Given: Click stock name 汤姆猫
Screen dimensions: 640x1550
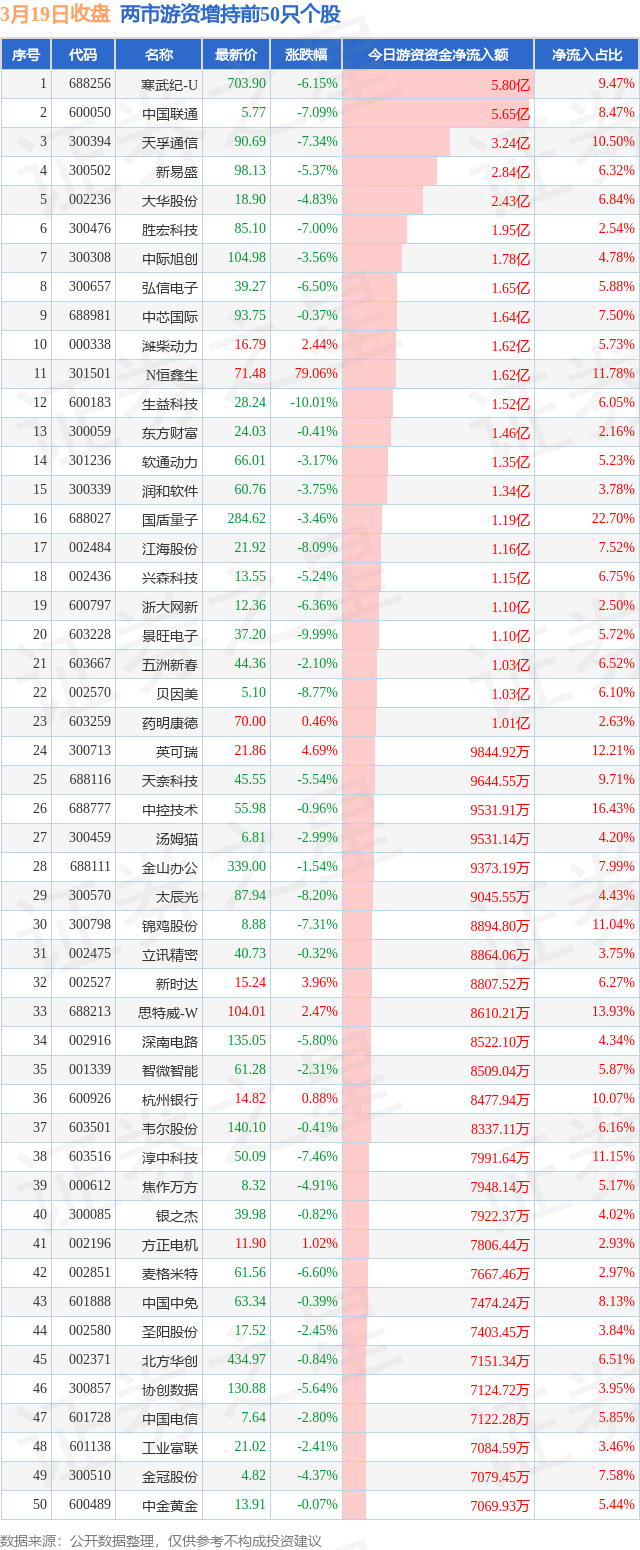Looking at the screenshot, I should (x=177, y=839).
